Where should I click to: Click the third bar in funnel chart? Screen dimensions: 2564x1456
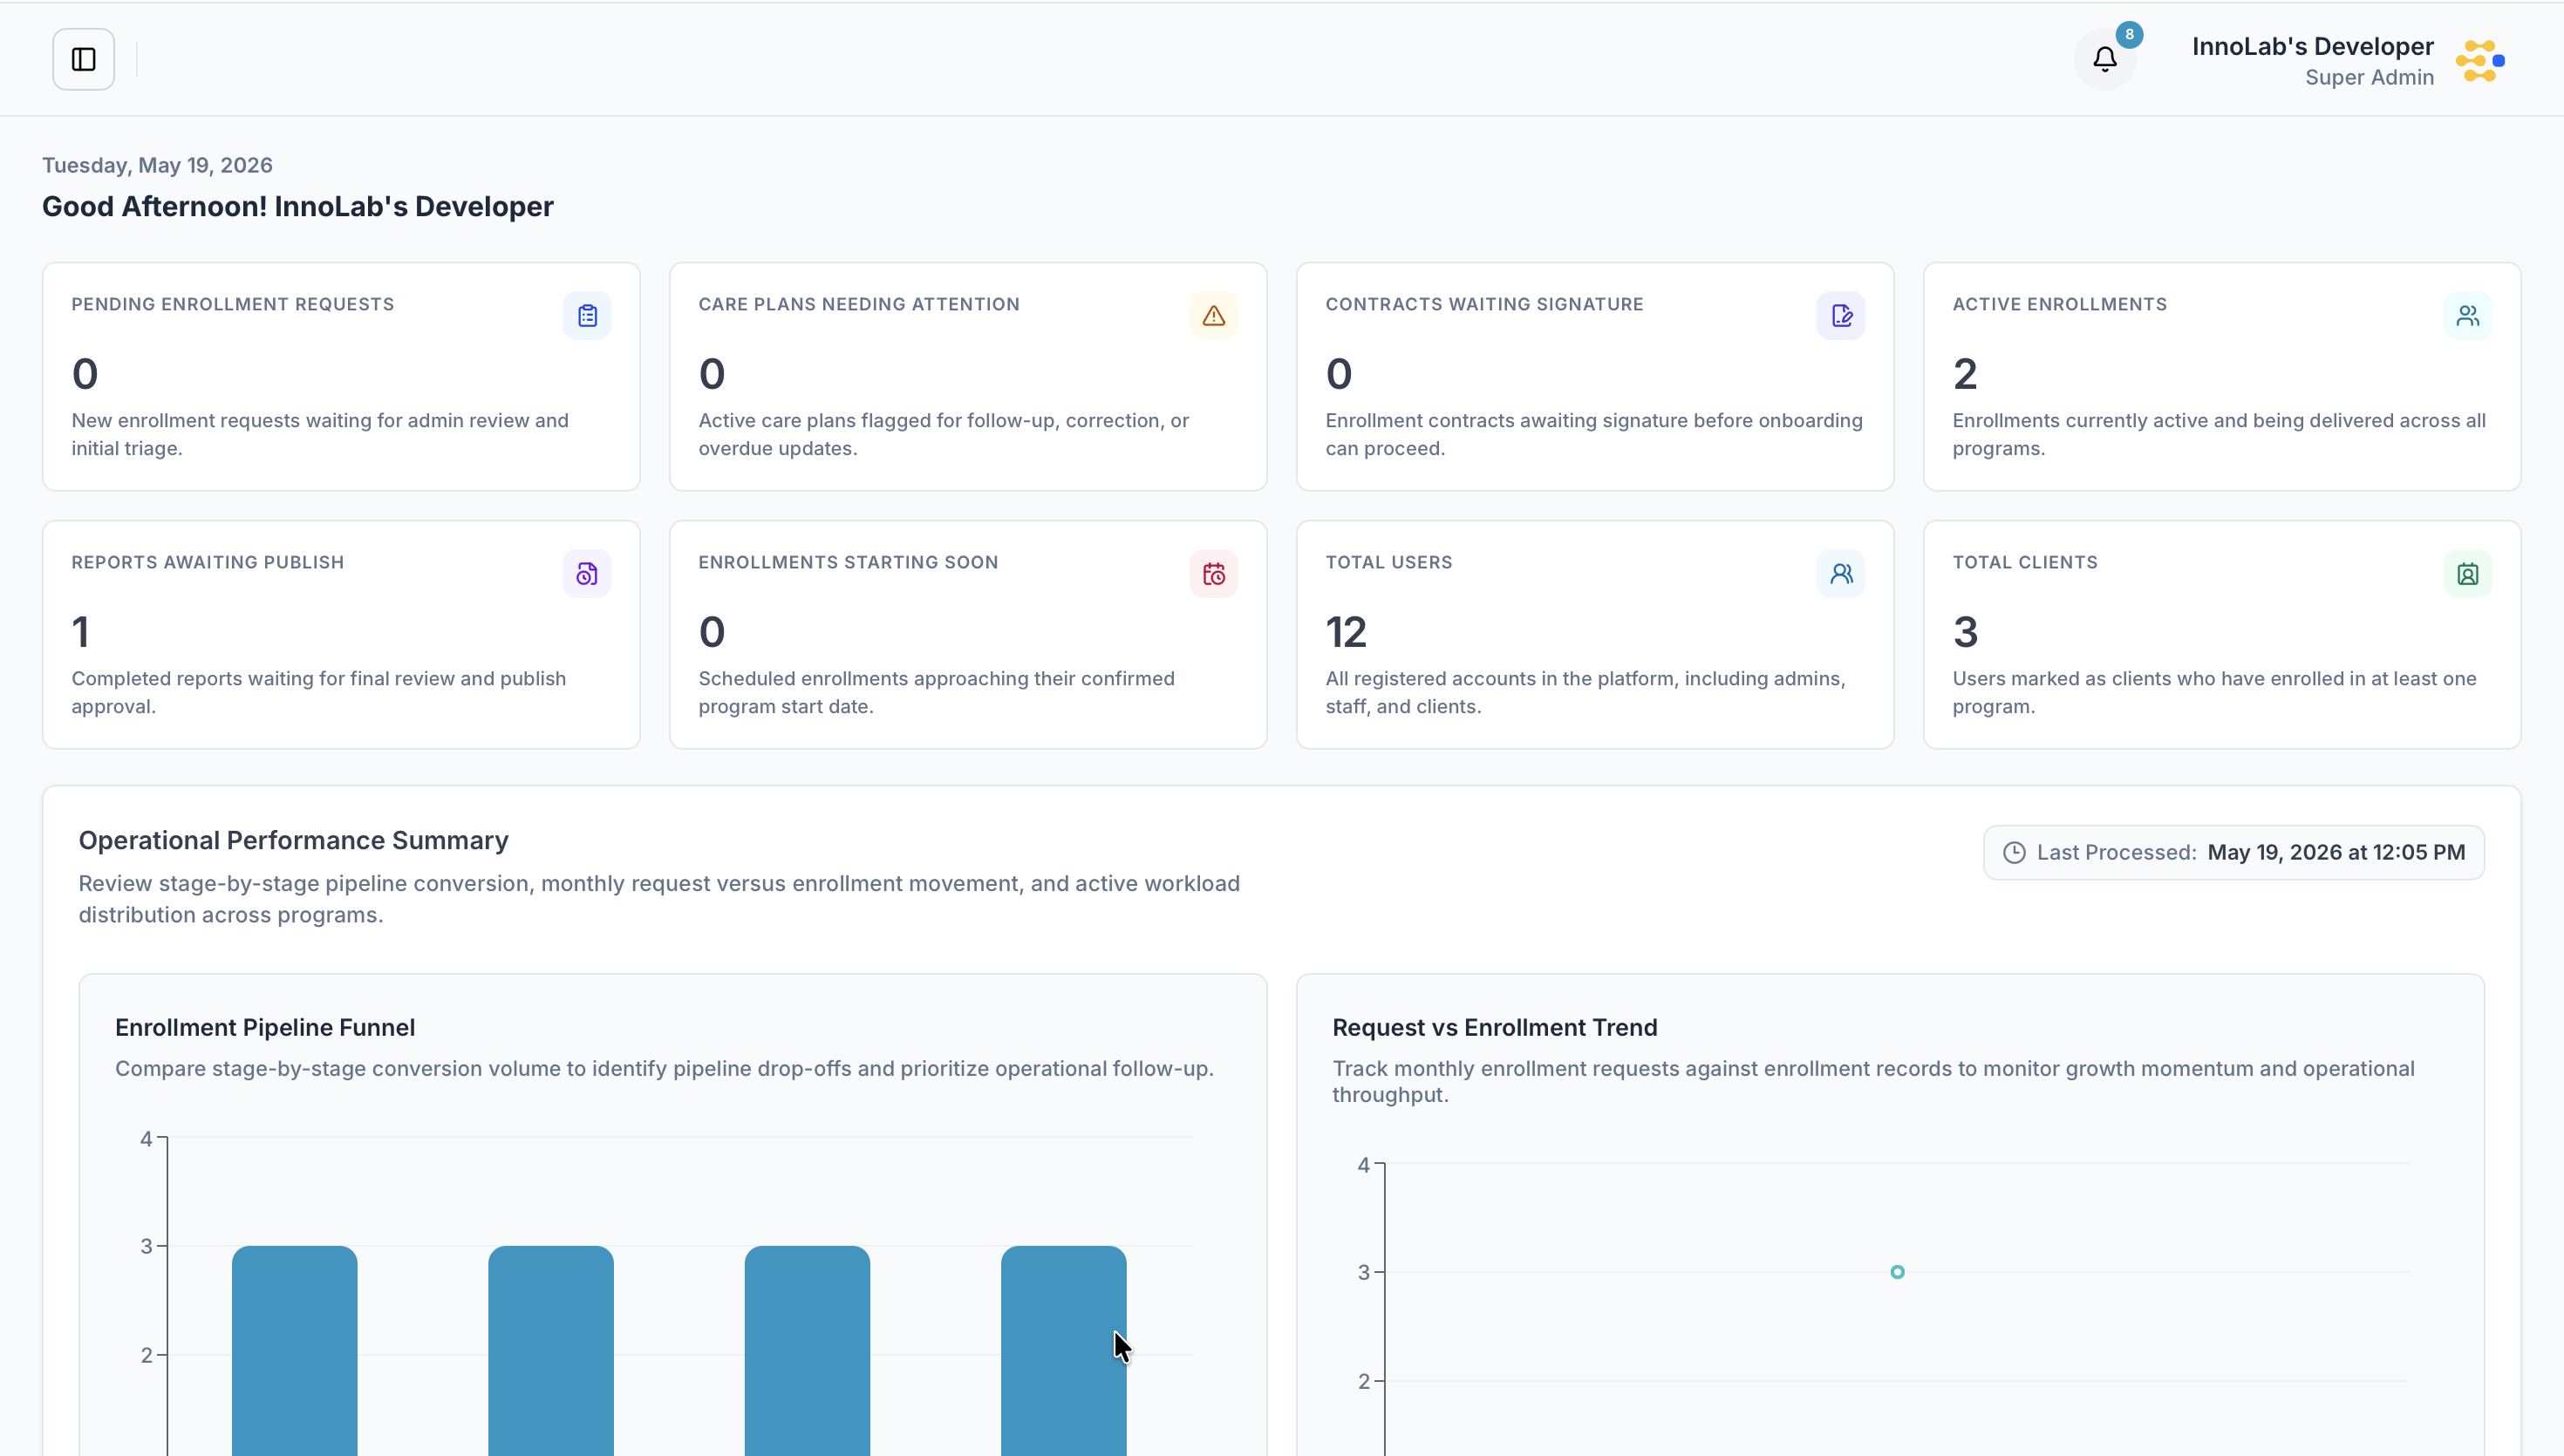click(807, 1350)
